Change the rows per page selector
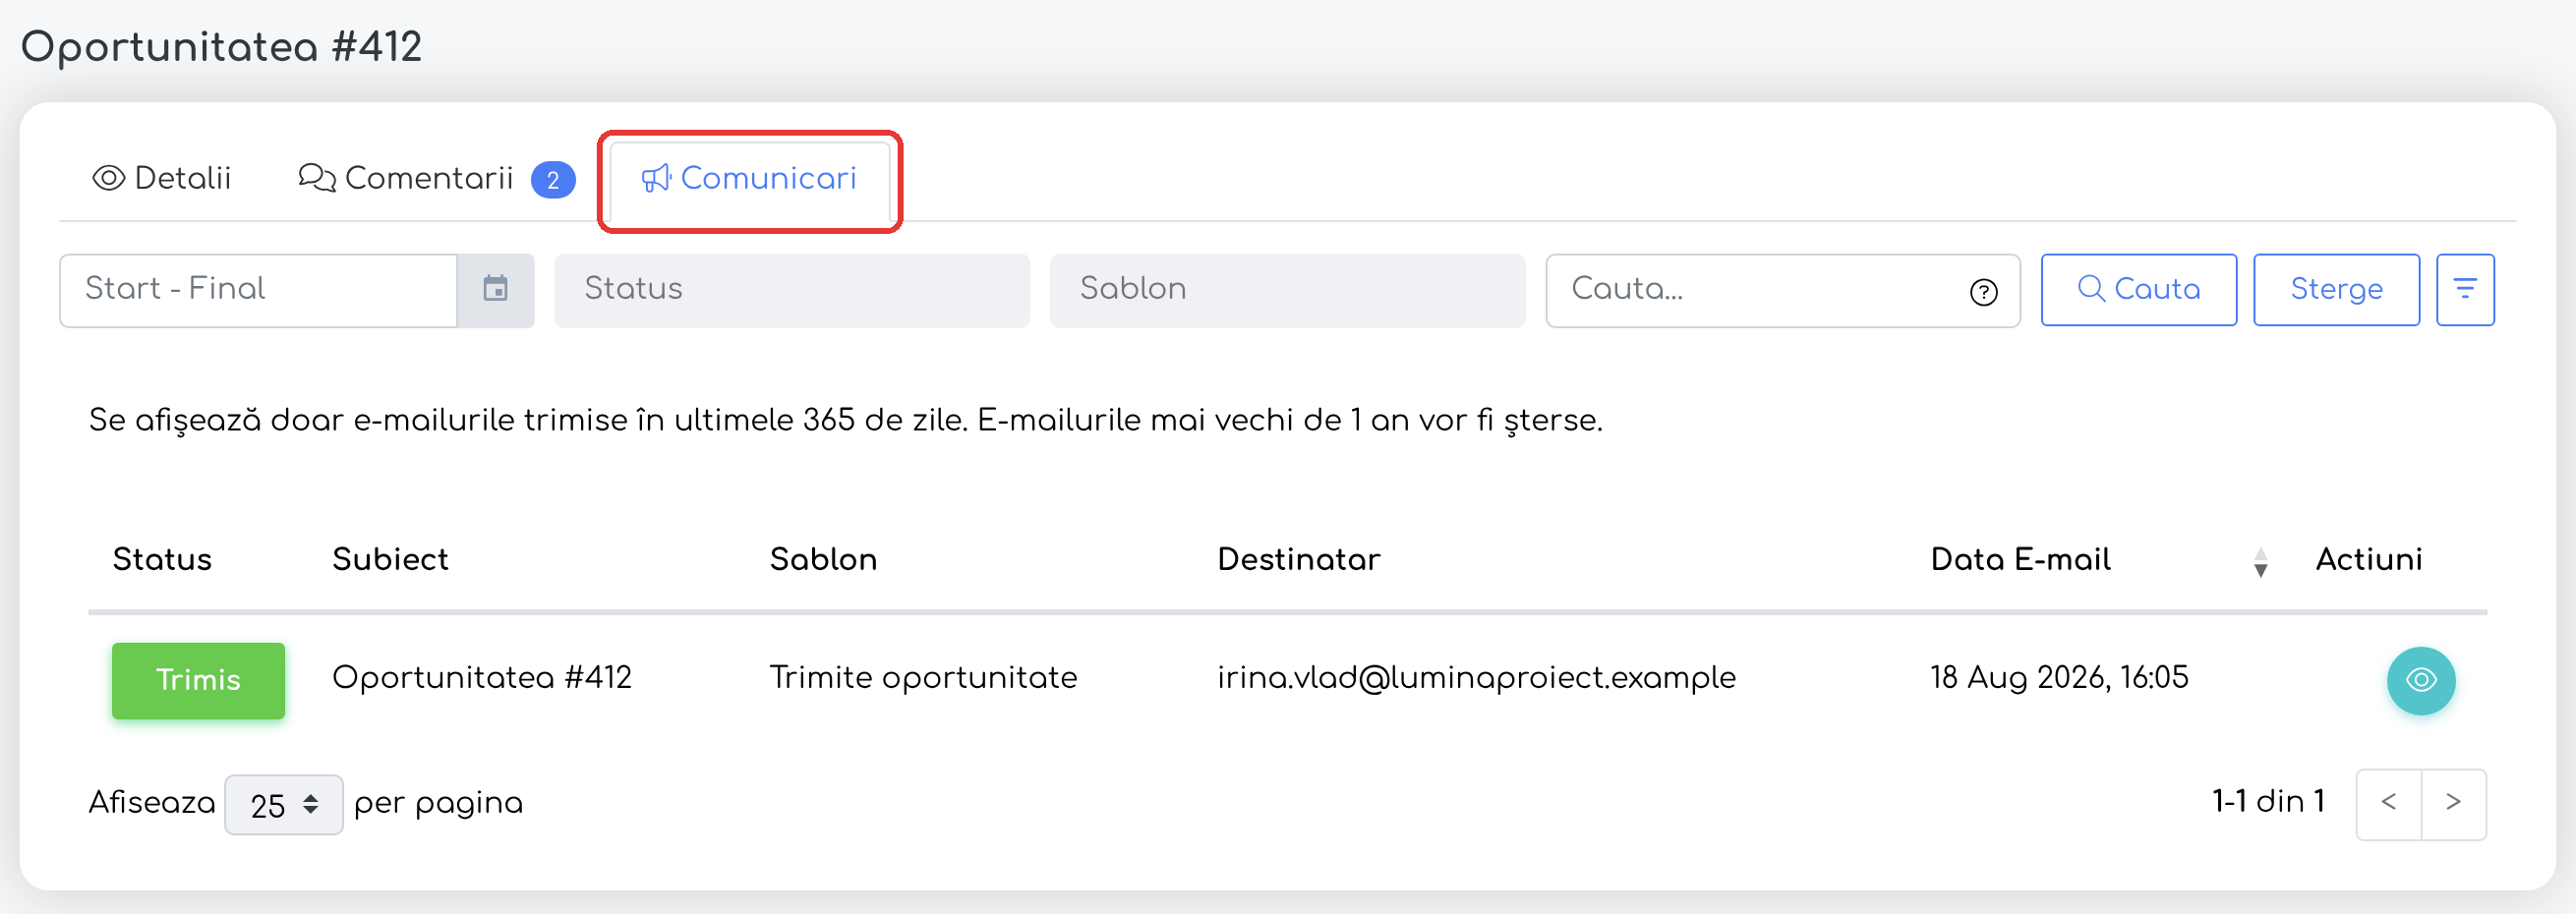Viewport: 2576px width, 914px height. tap(284, 804)
